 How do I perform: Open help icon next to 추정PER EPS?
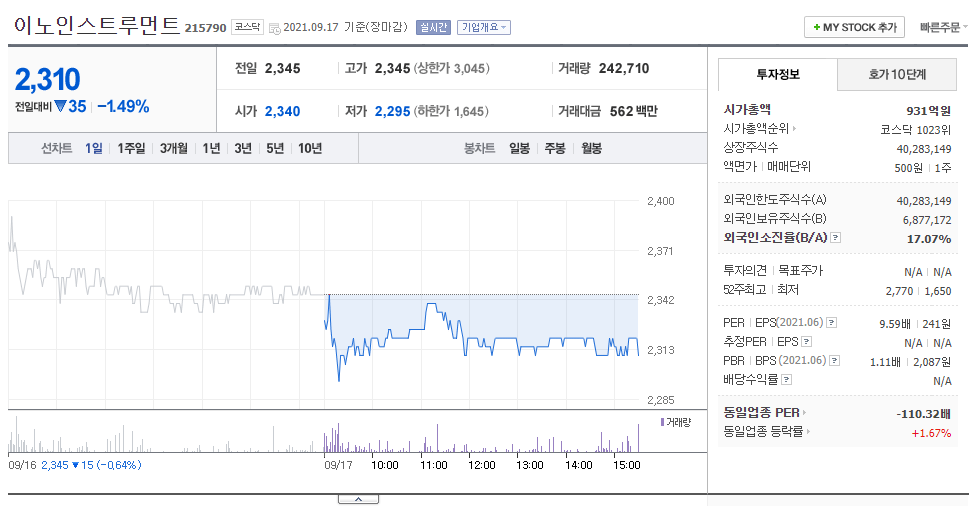pyautogui.click(x=806, y=341)
